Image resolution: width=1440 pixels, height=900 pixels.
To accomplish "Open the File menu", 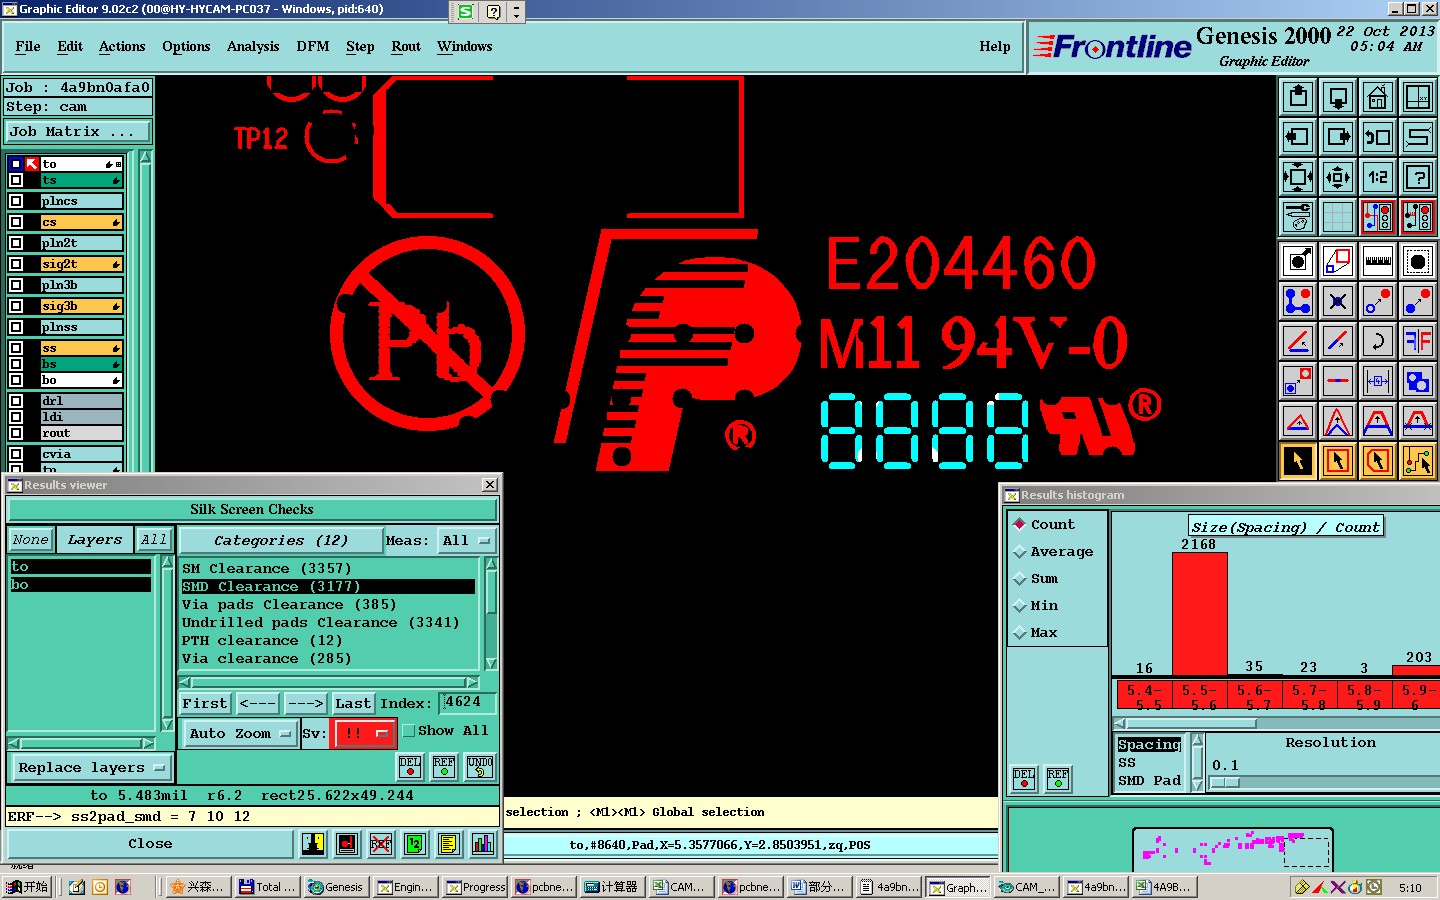I will (x=28, y=47).
